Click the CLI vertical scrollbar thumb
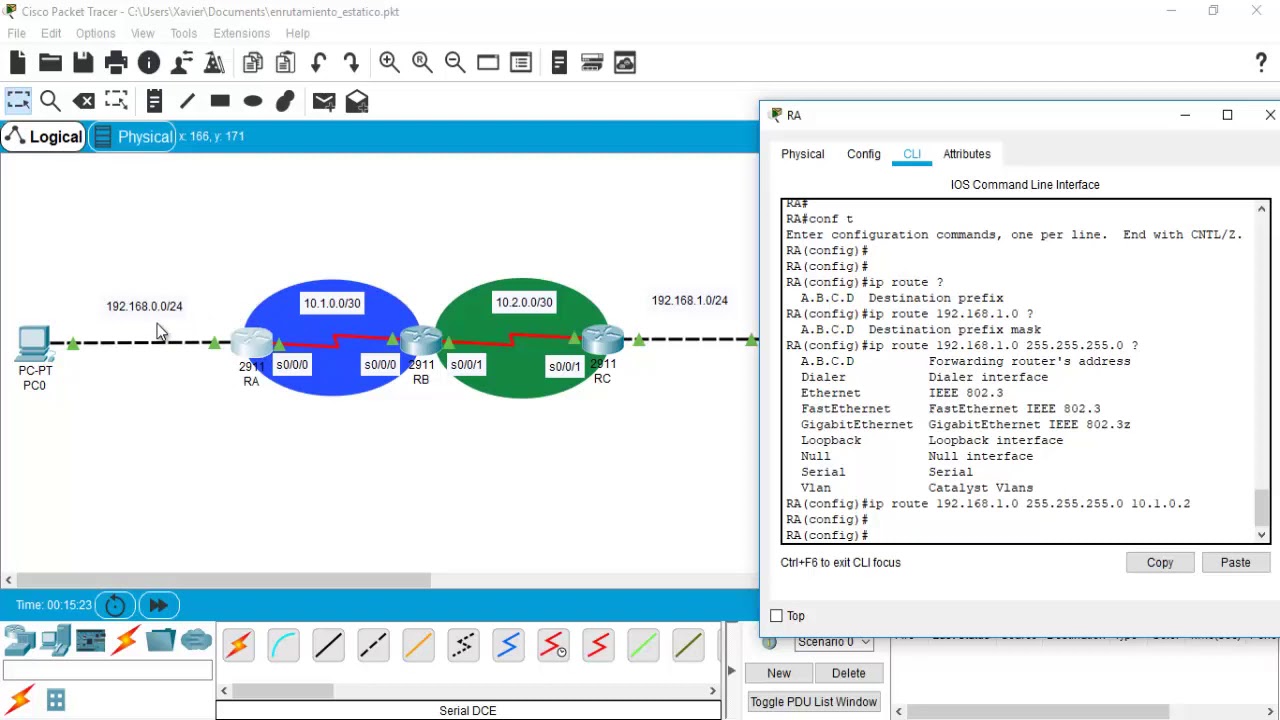Image resolution: width=1280 pixels, height=720 pixels. point(1262,507)
